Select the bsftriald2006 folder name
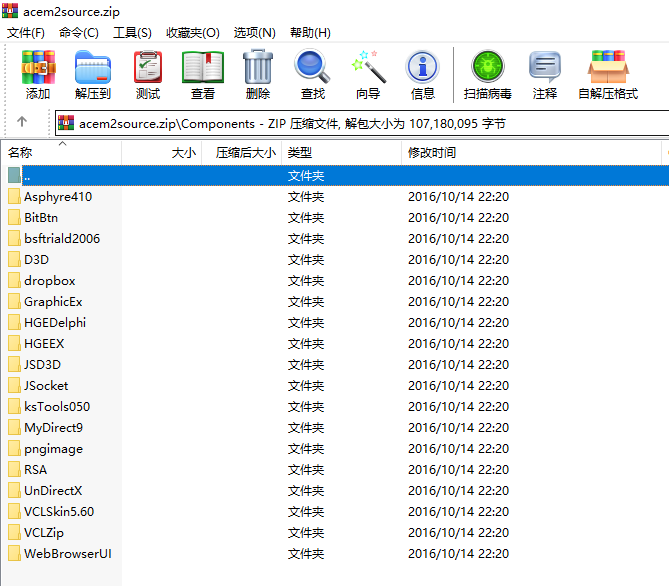The height and width of the screenshot is (586, 669). (x=62, y=239)
